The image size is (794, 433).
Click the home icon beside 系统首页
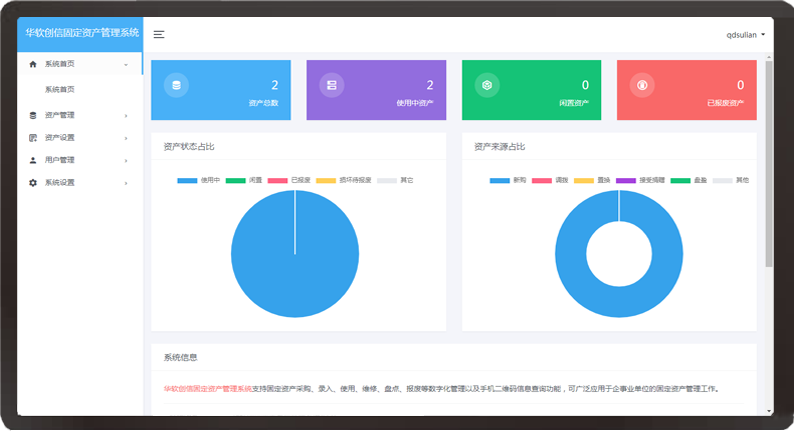(x=33, y=64)
